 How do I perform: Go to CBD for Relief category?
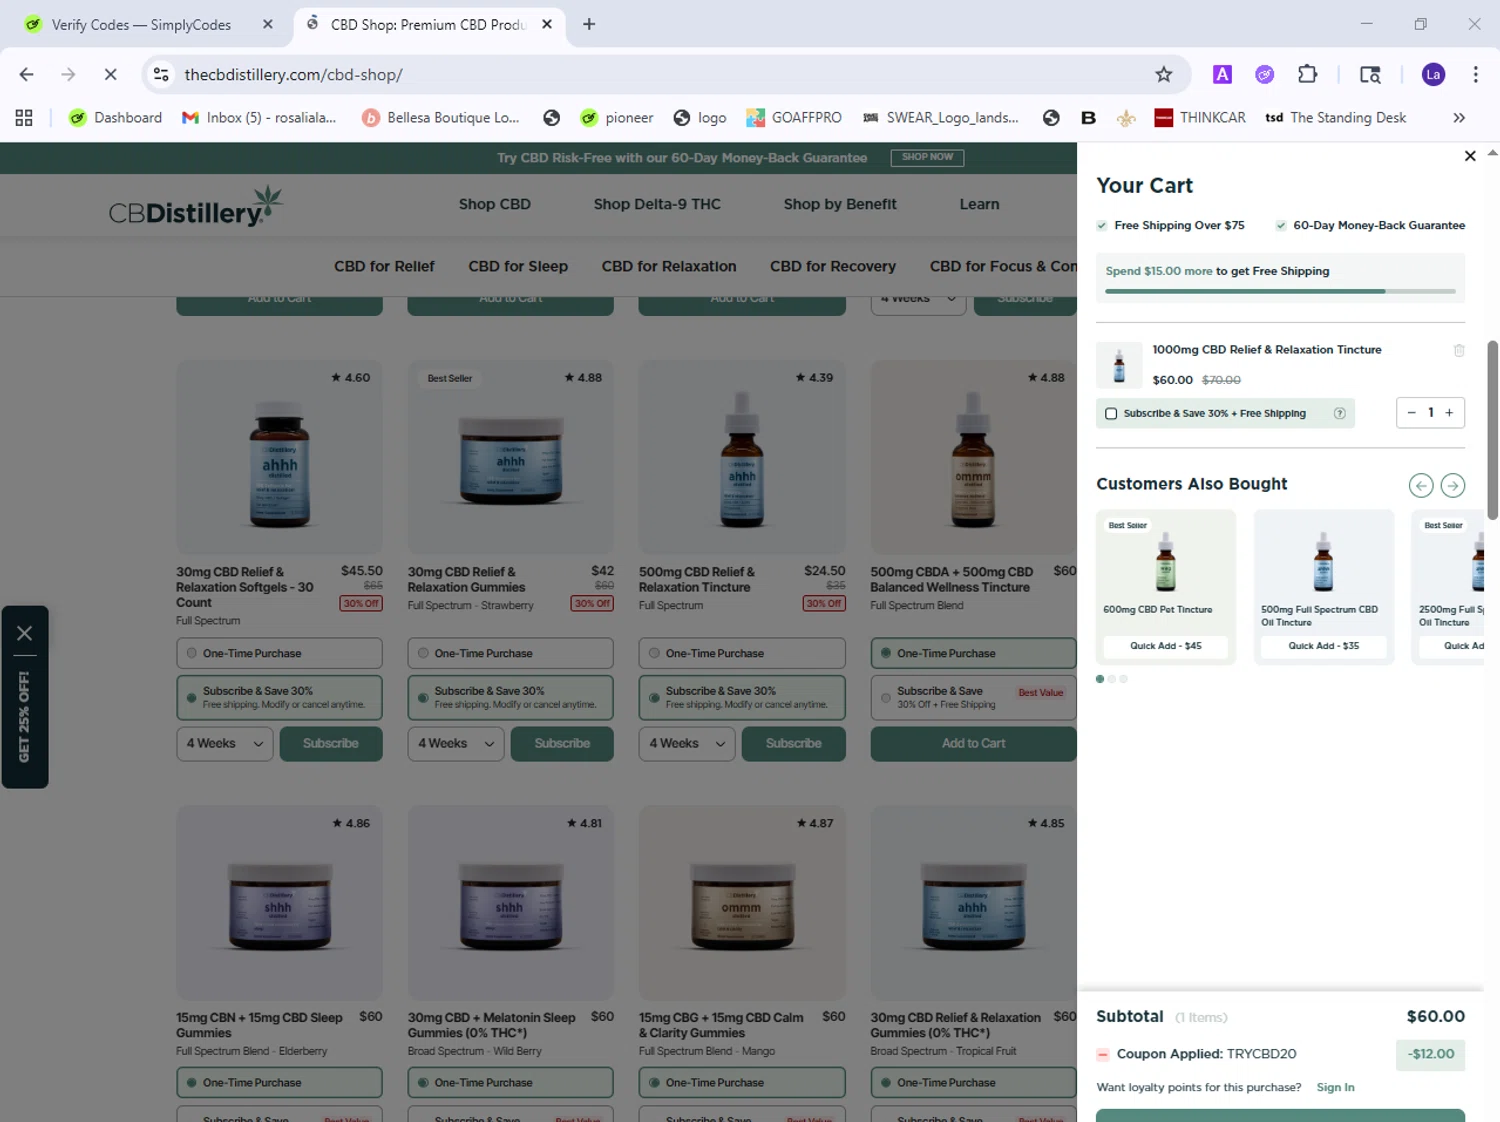pyautogui.click(x=384, y=267)
